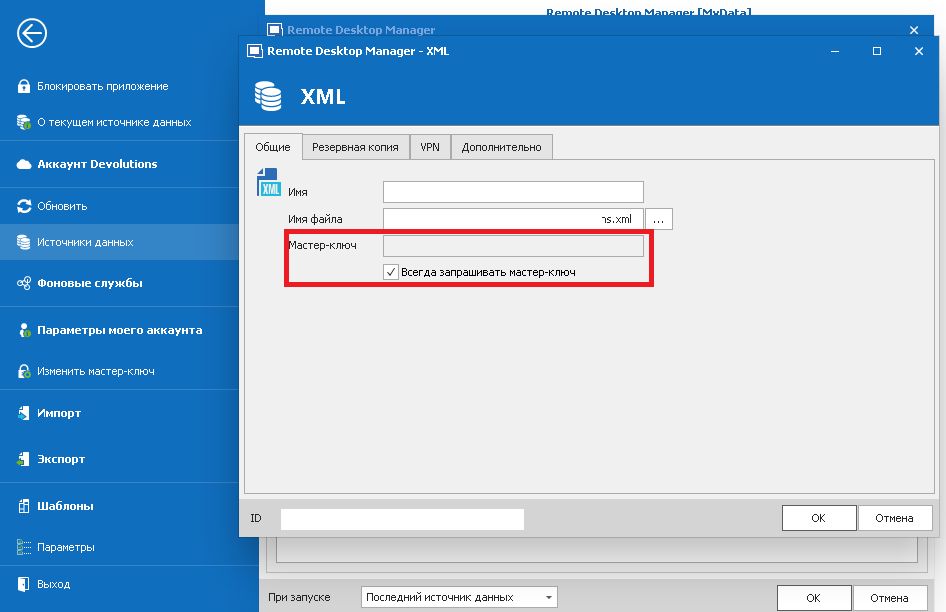Click the Имя файла input field
Viewport: 946px width, 612px height.
click(x=513, y=219)
